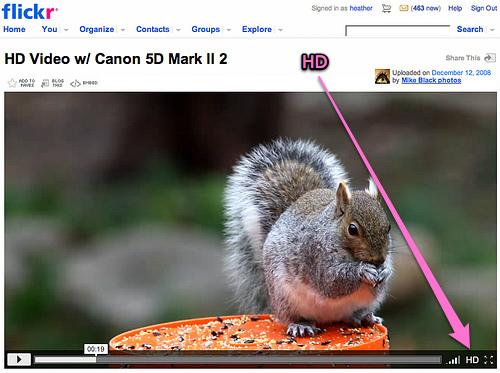Open the December 12, 2008 date link

pyautogui.click(x=461, y=73)
